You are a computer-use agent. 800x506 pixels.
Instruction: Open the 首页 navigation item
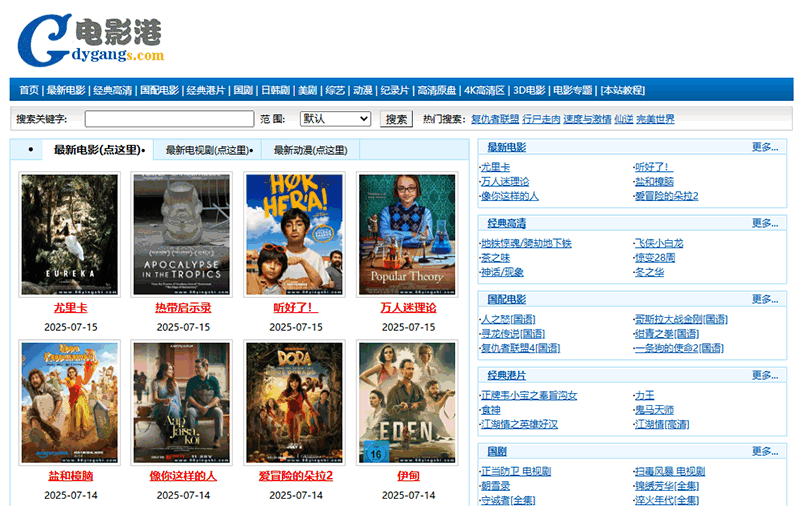29,90
